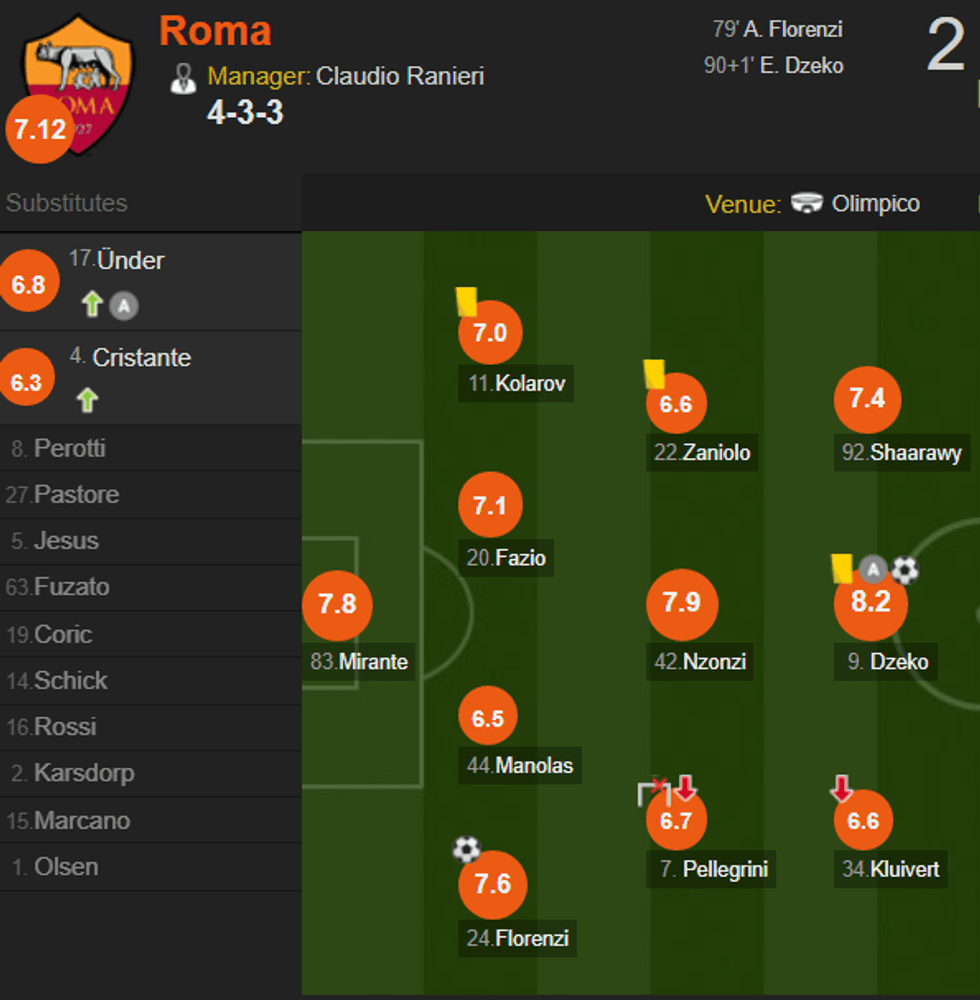980x1000 pixels.
Task: Click the team rating 7.12 bubble
Action: point(40,129)
